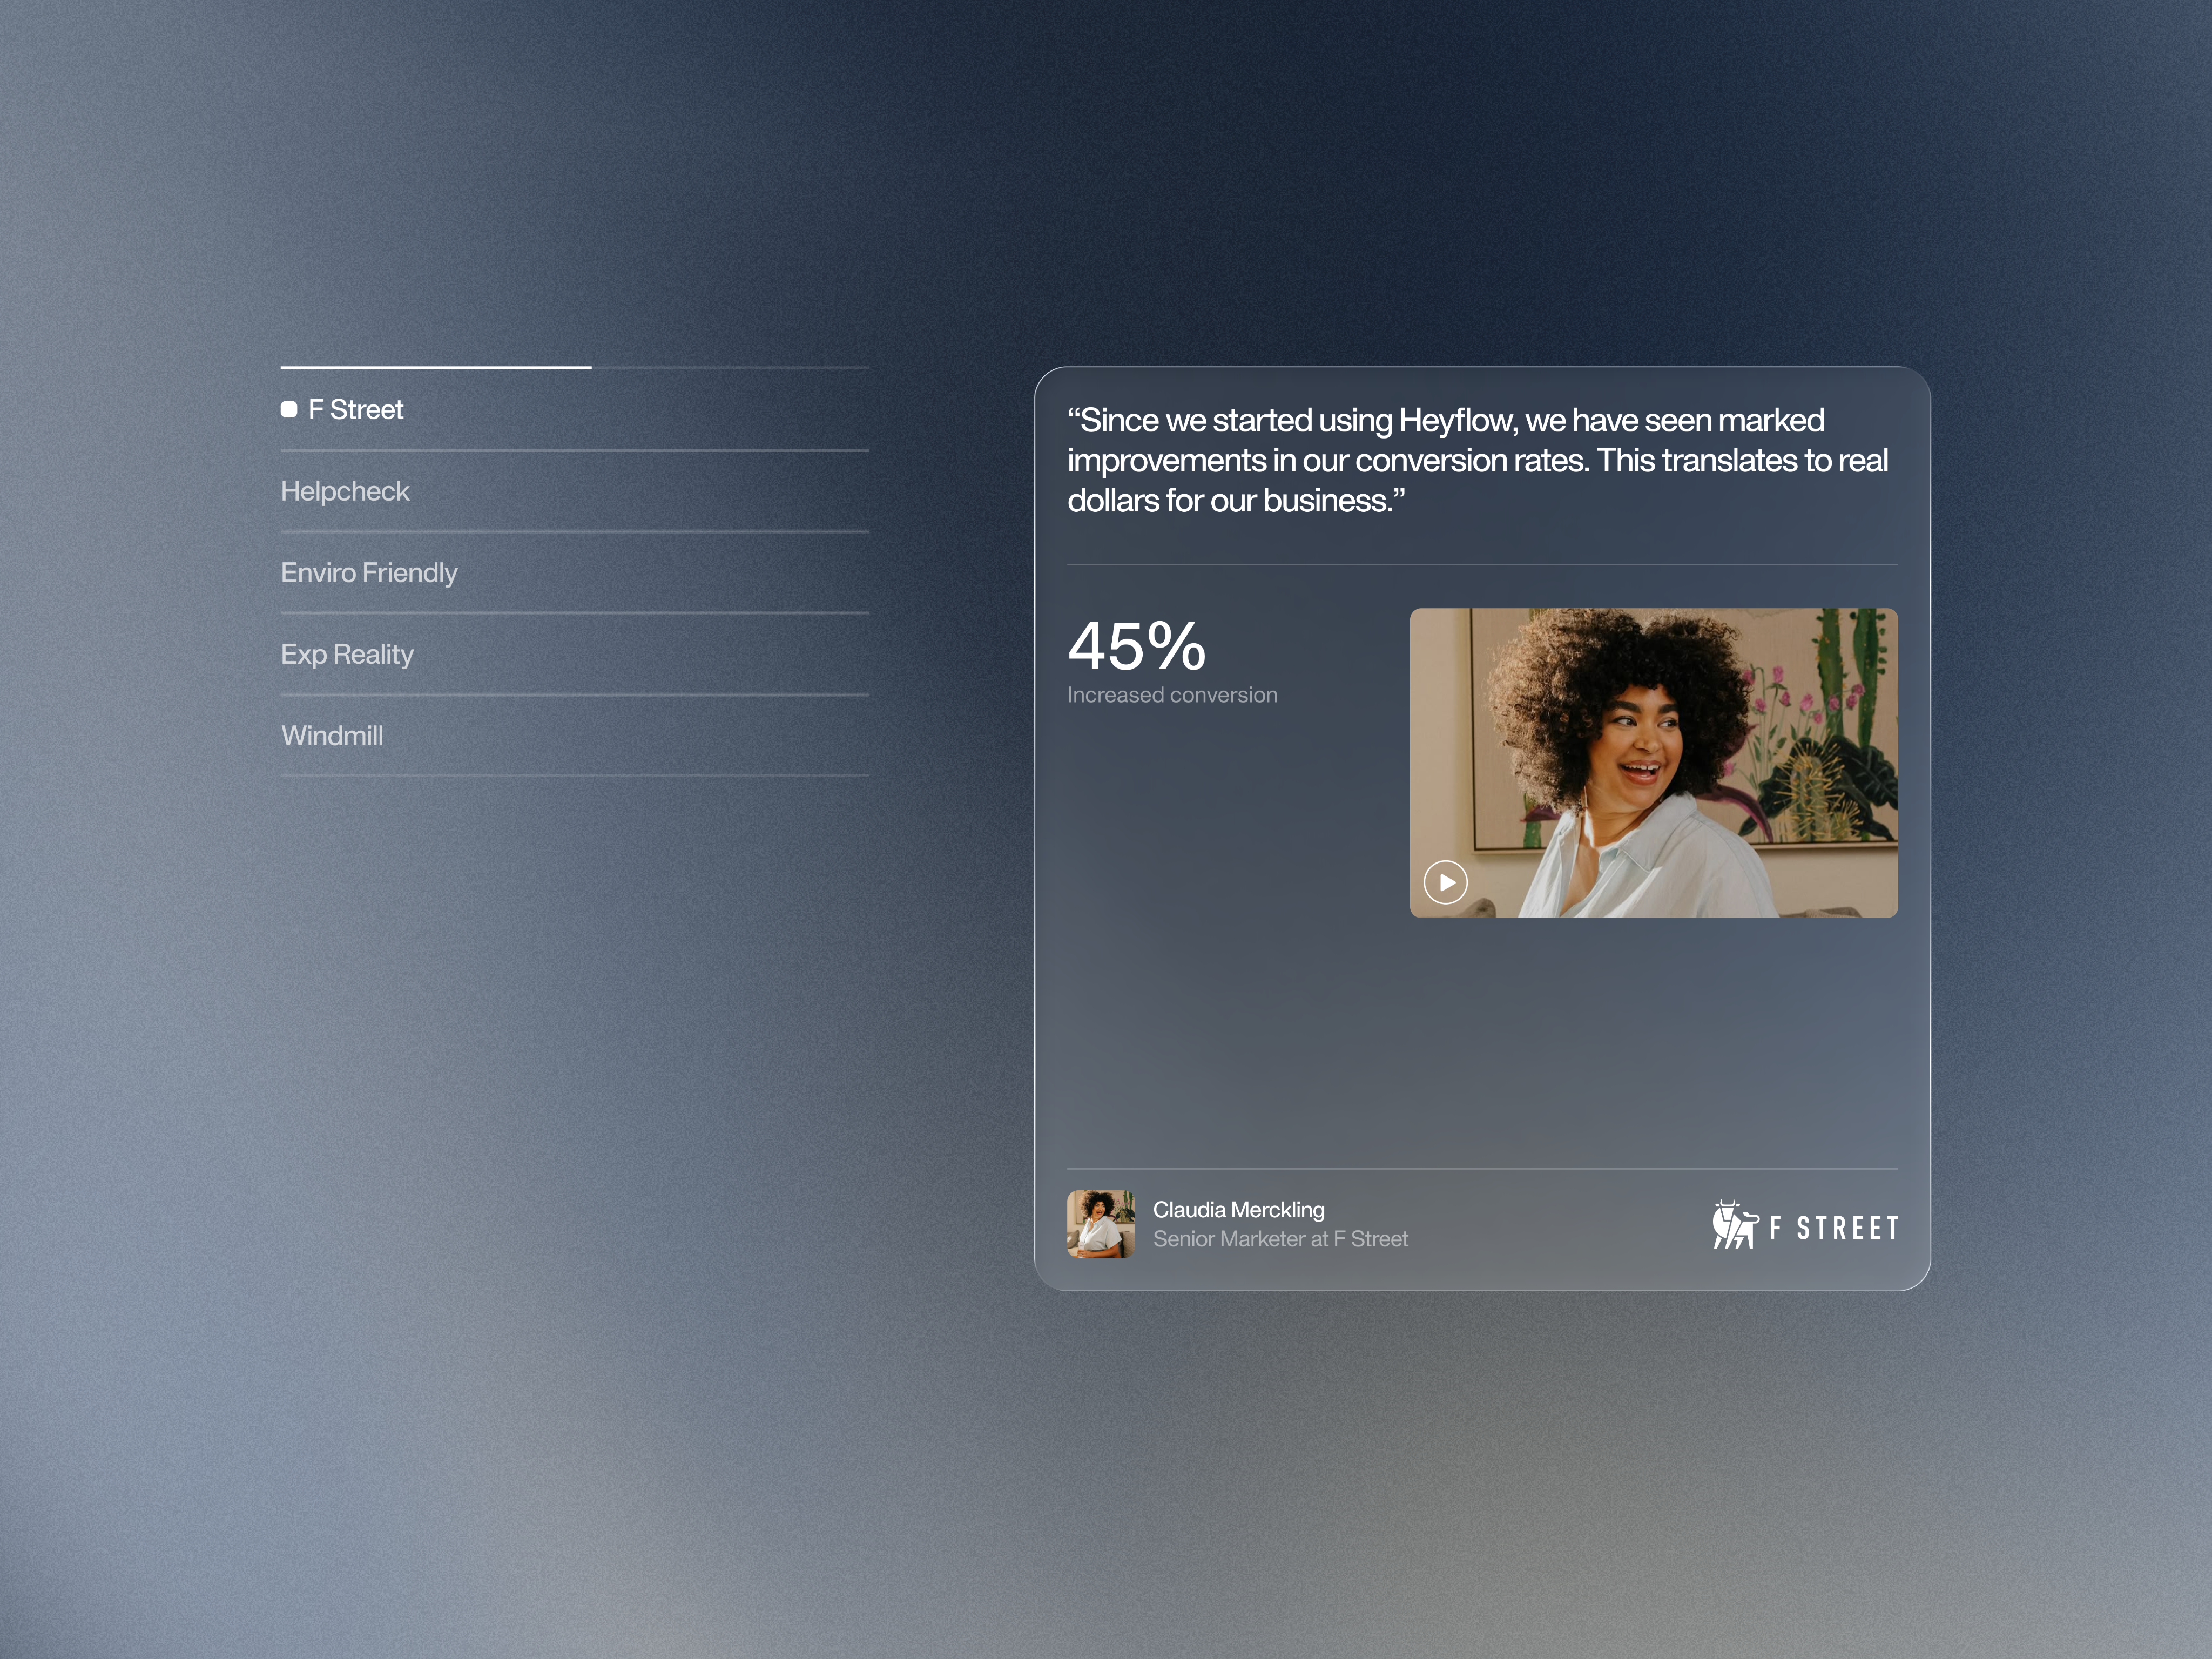Click Claudia Merckling's small avatar photo
Screen dimensions: 2212x1659
click(1100, 1224)
